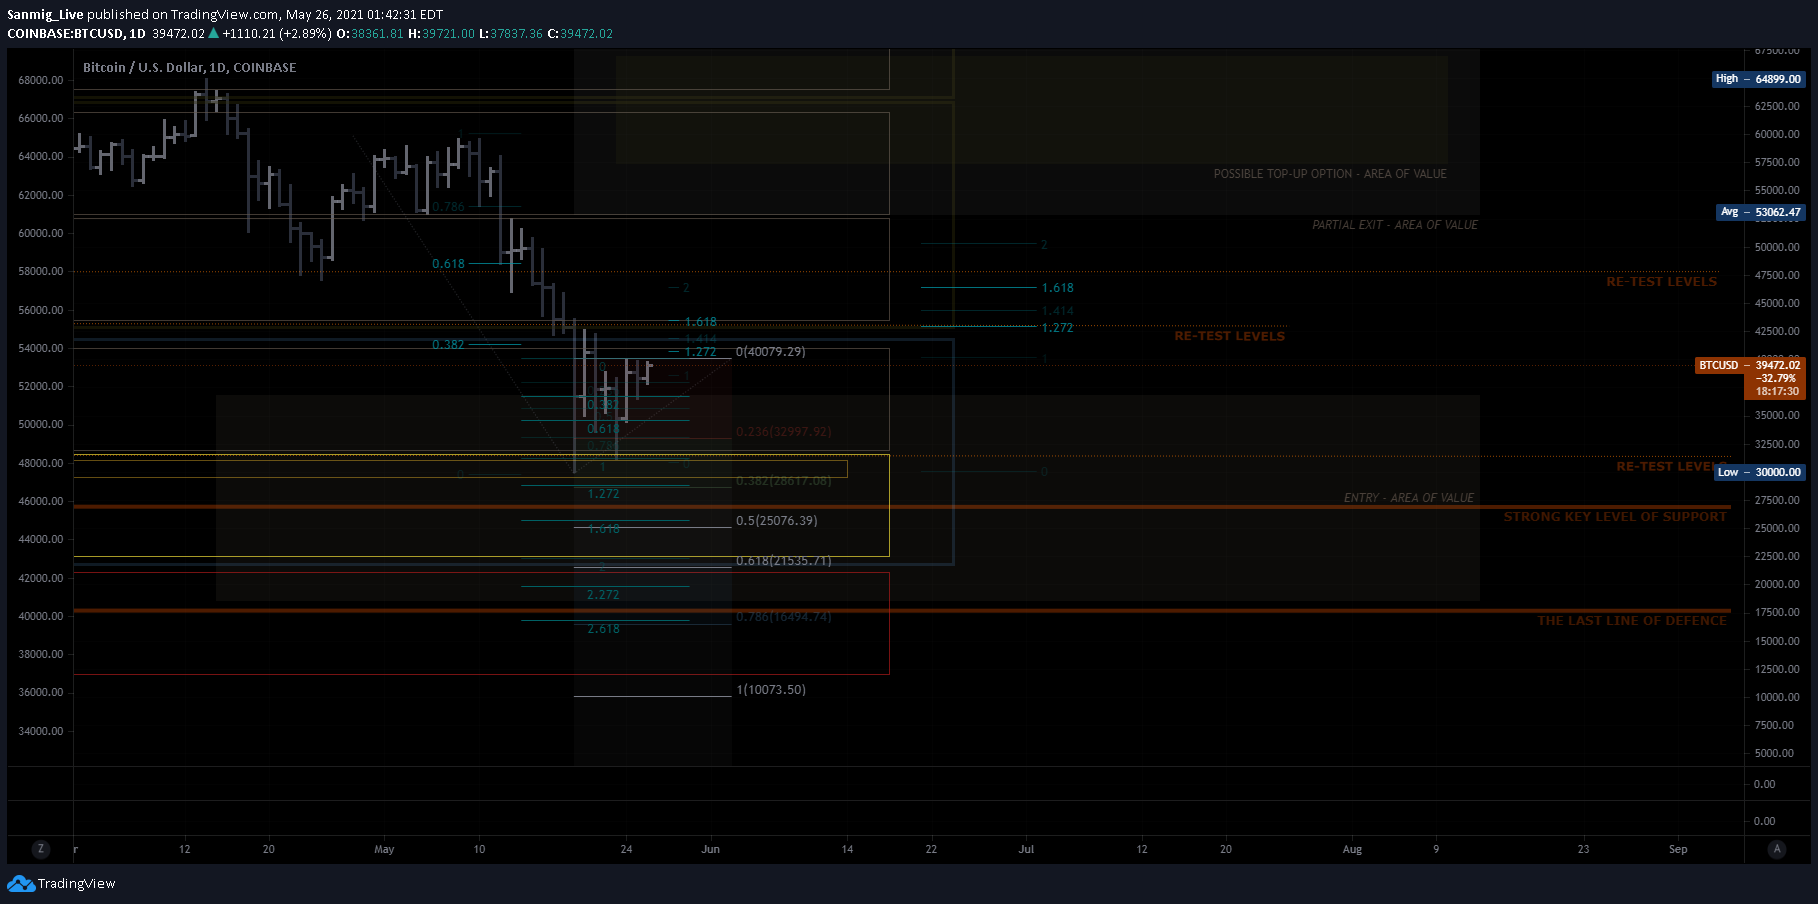Click Jul on the time axis
1818x904 pixels.
pos(1026,849)
